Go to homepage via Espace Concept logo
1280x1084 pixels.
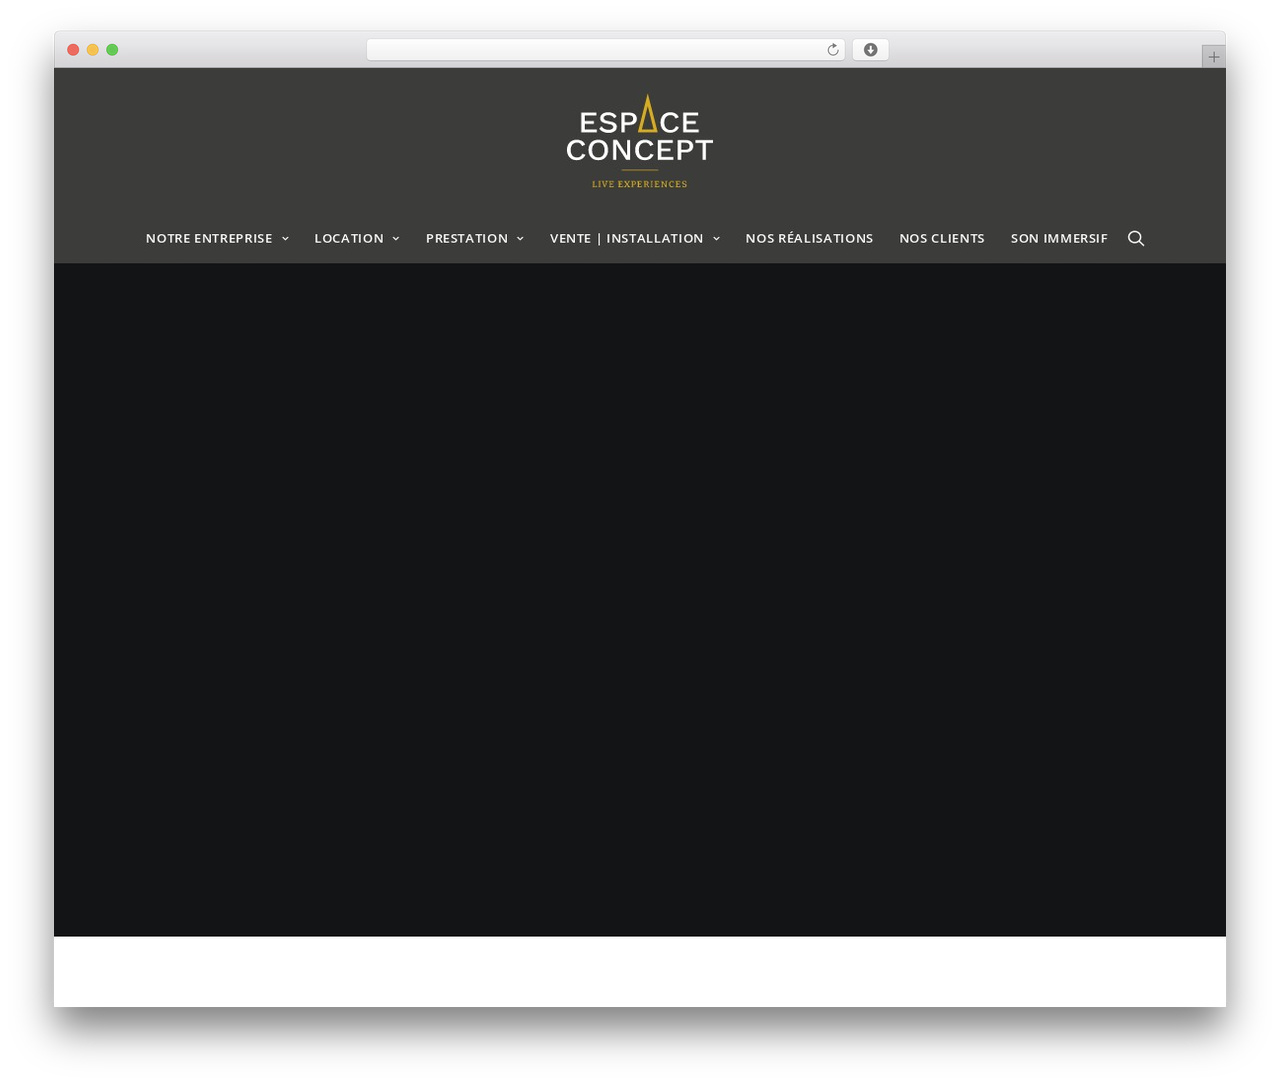[x=640, y=141]
